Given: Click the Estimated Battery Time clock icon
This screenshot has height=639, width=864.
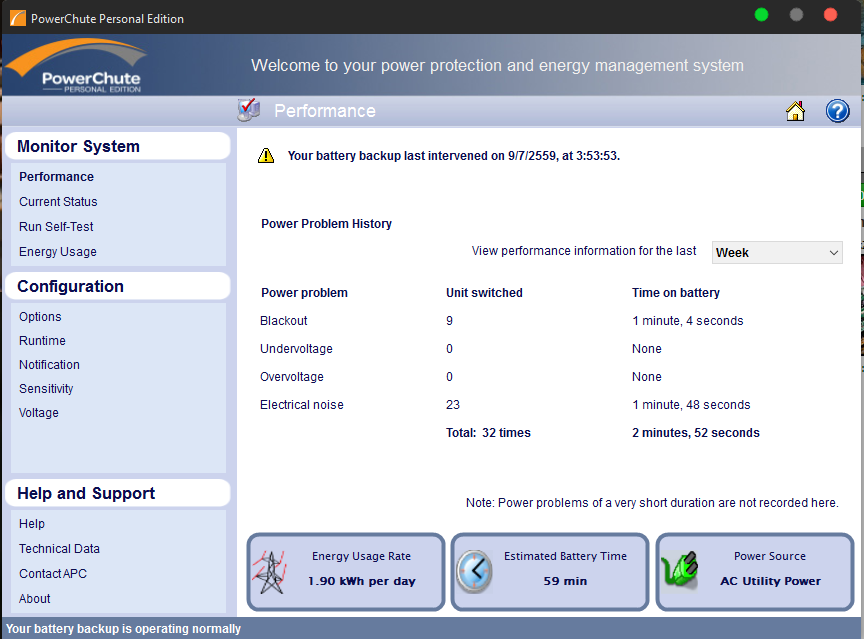Looking at the screenshot, I should pyautogui.click(x=474, y=571).
